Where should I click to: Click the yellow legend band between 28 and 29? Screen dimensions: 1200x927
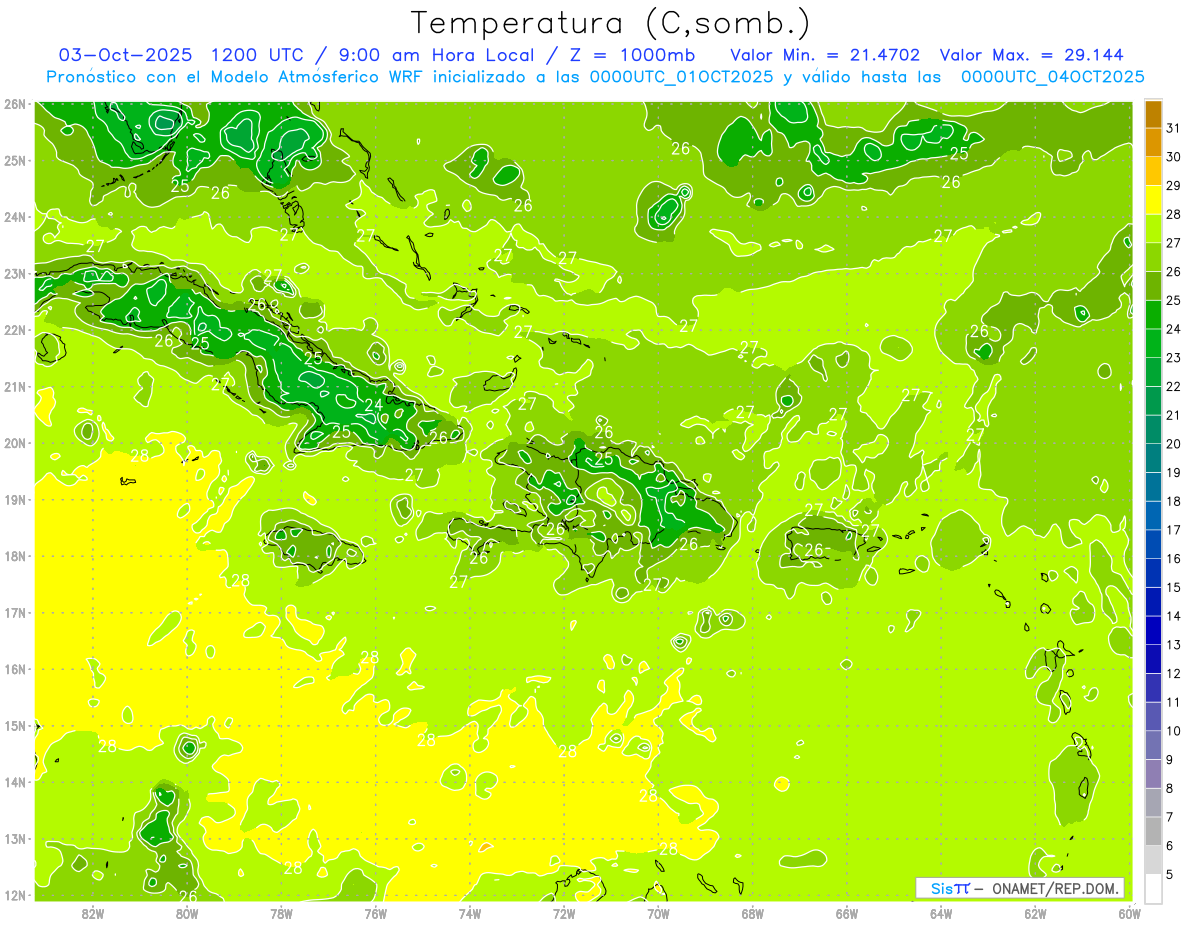1153,200
